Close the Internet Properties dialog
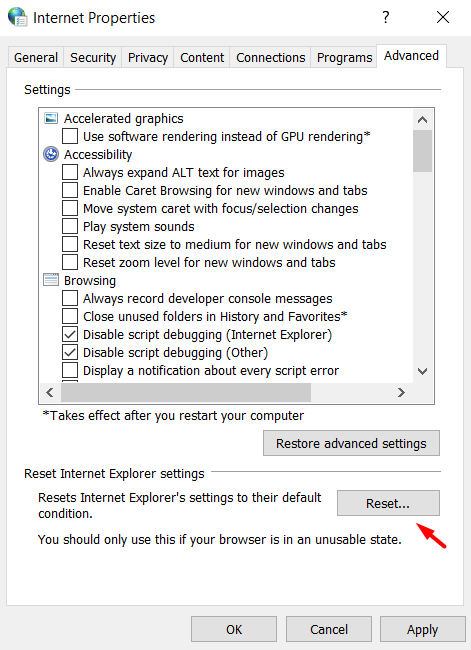This screenshot has height=650, width=471. [443, 17]
